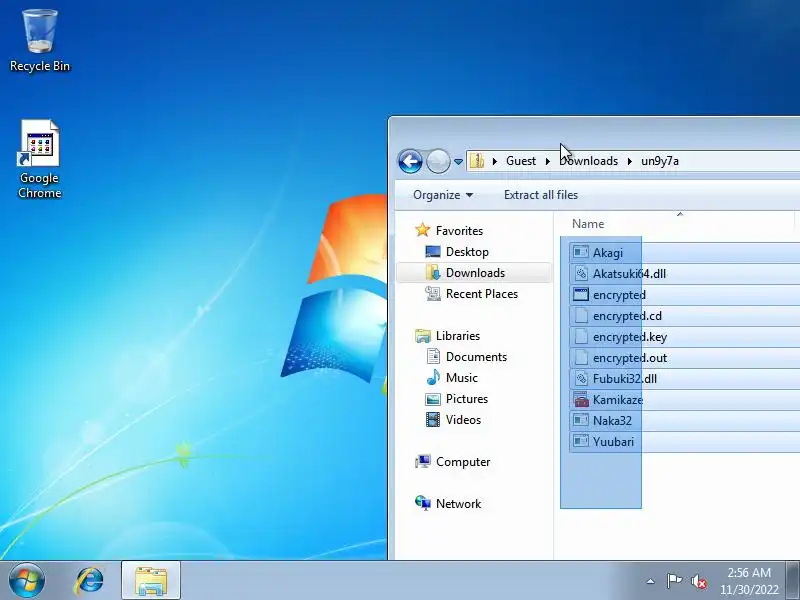Launch Internet Explorer from the taskbar
The width and height of the screenshot is (800, 600).
pos(89,581)
